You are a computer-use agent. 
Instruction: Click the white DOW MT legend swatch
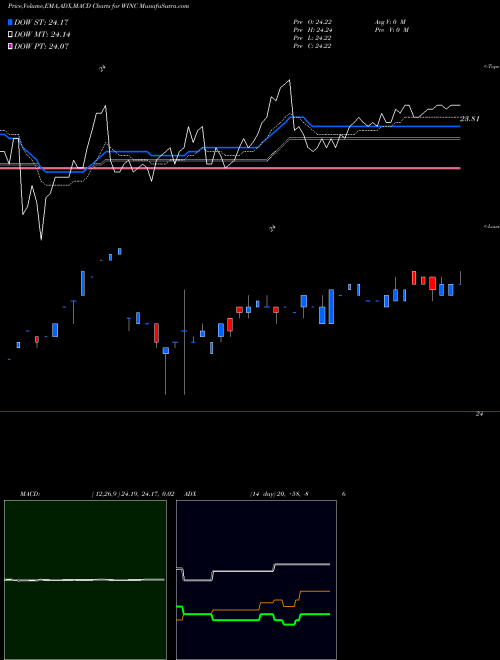(x=11, y=35)
